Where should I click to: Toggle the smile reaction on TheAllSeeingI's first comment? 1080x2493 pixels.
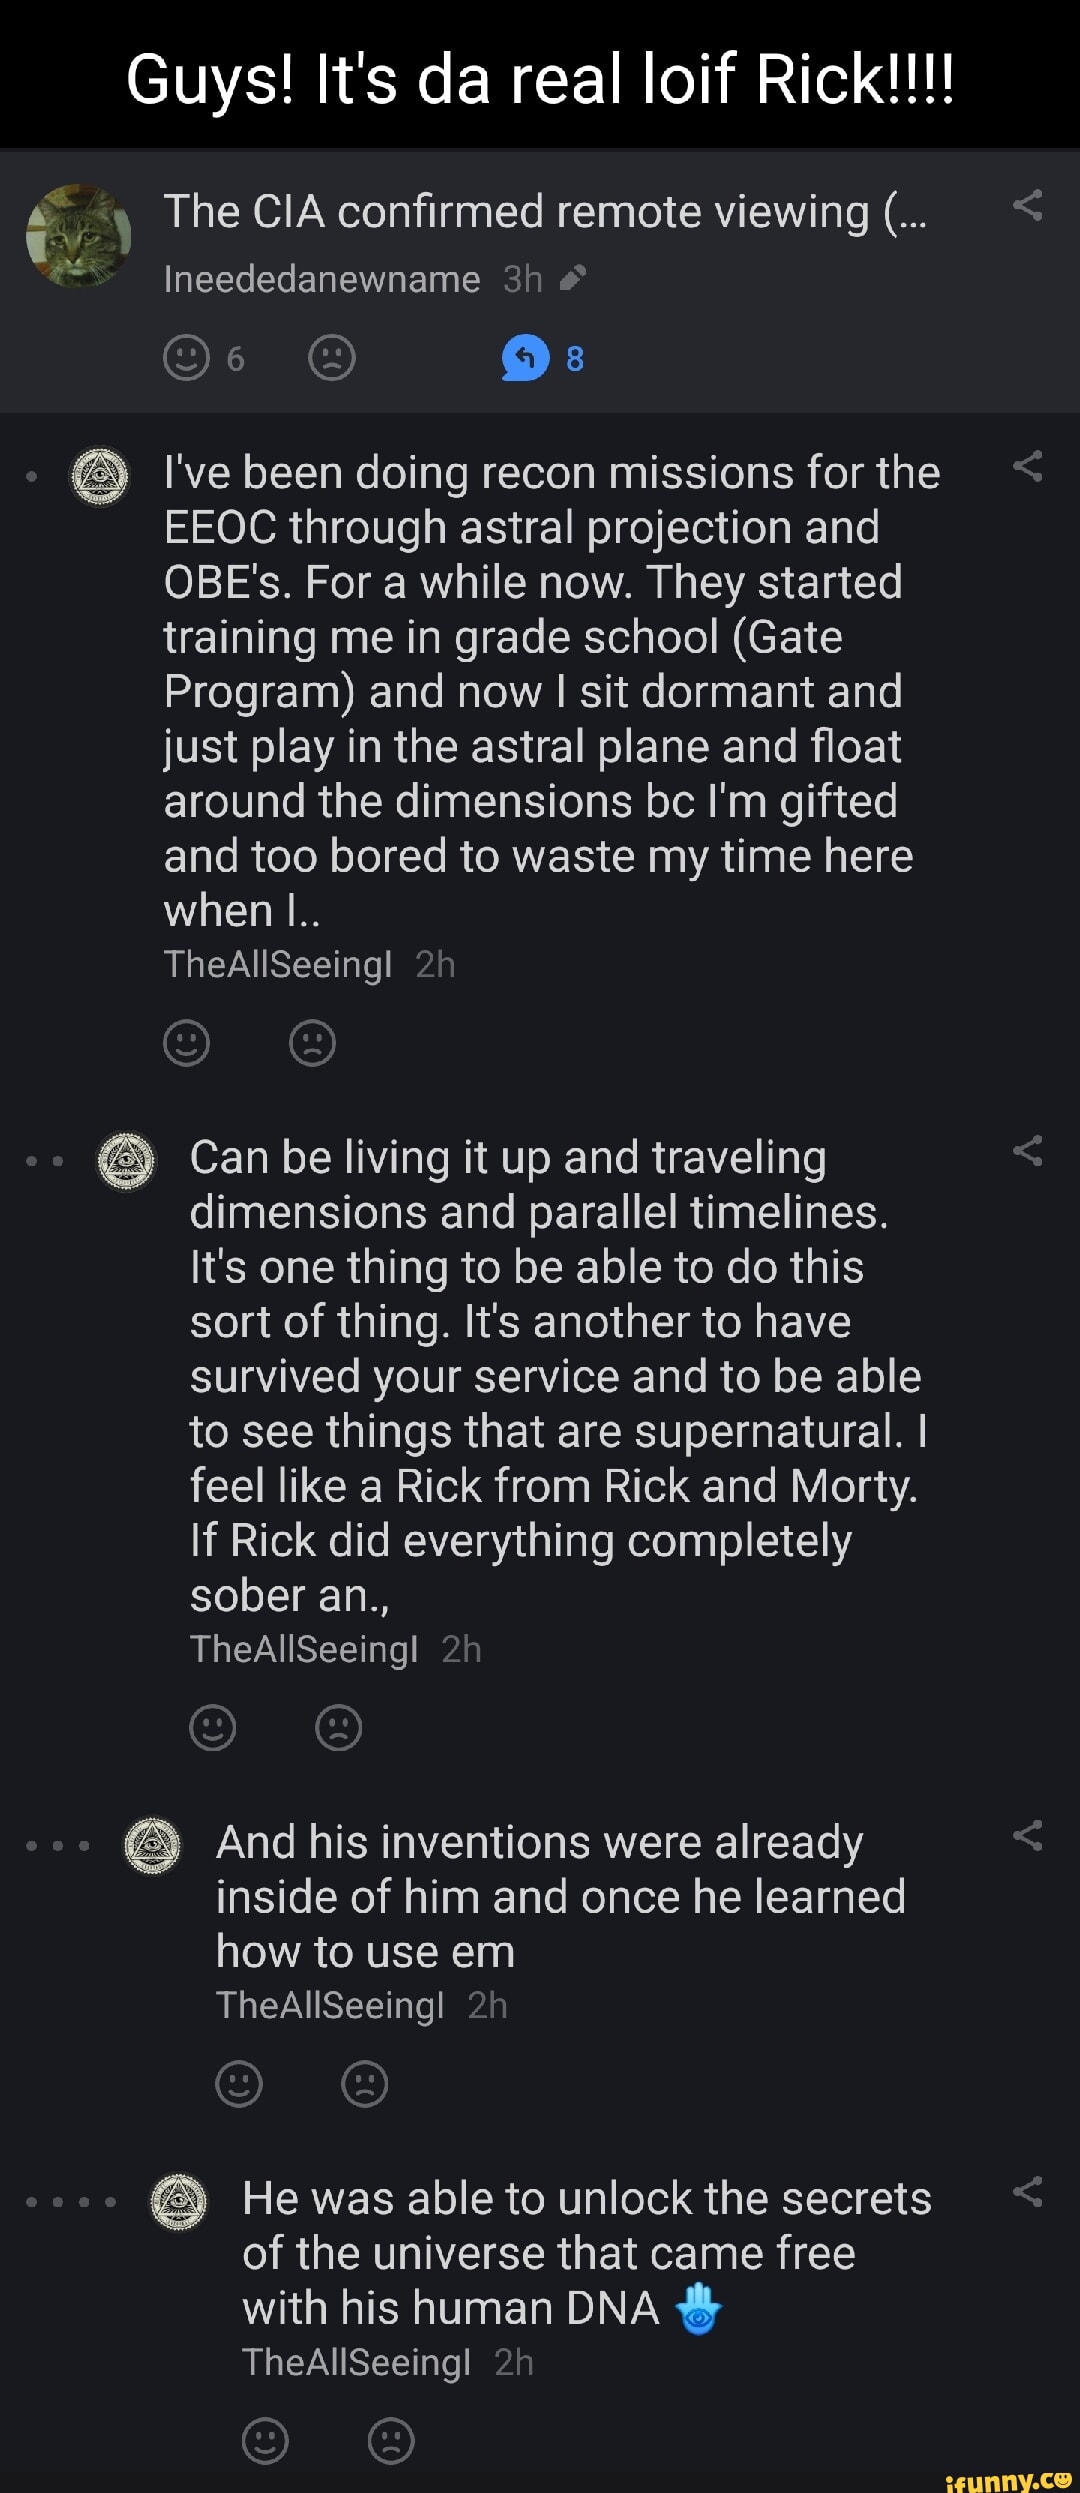click(x=187, y=1043)
